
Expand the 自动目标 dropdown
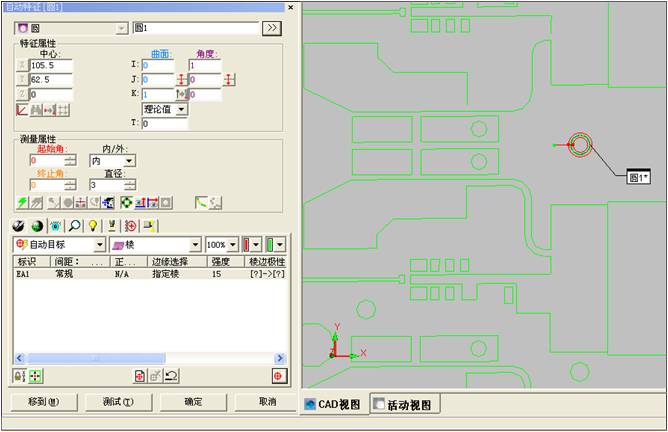[99, 244]
